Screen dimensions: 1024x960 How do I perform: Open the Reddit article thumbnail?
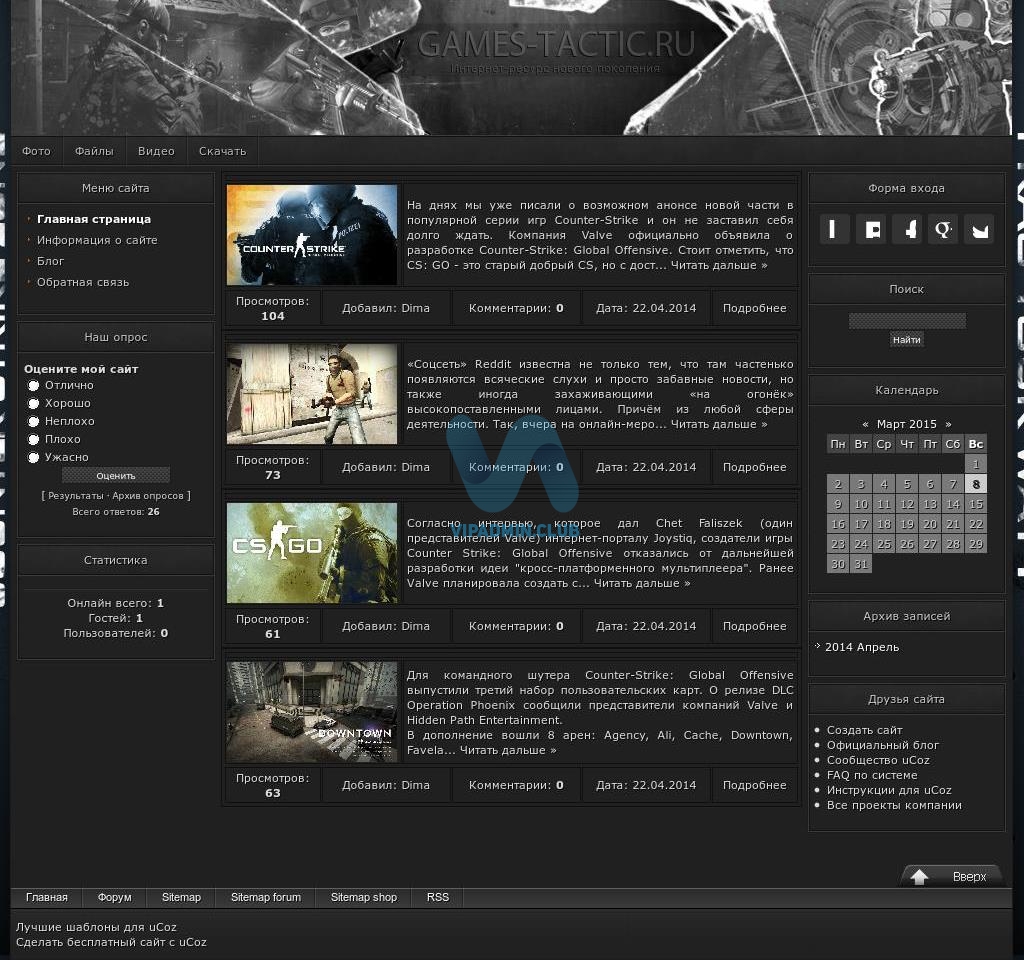coord(312,394)
